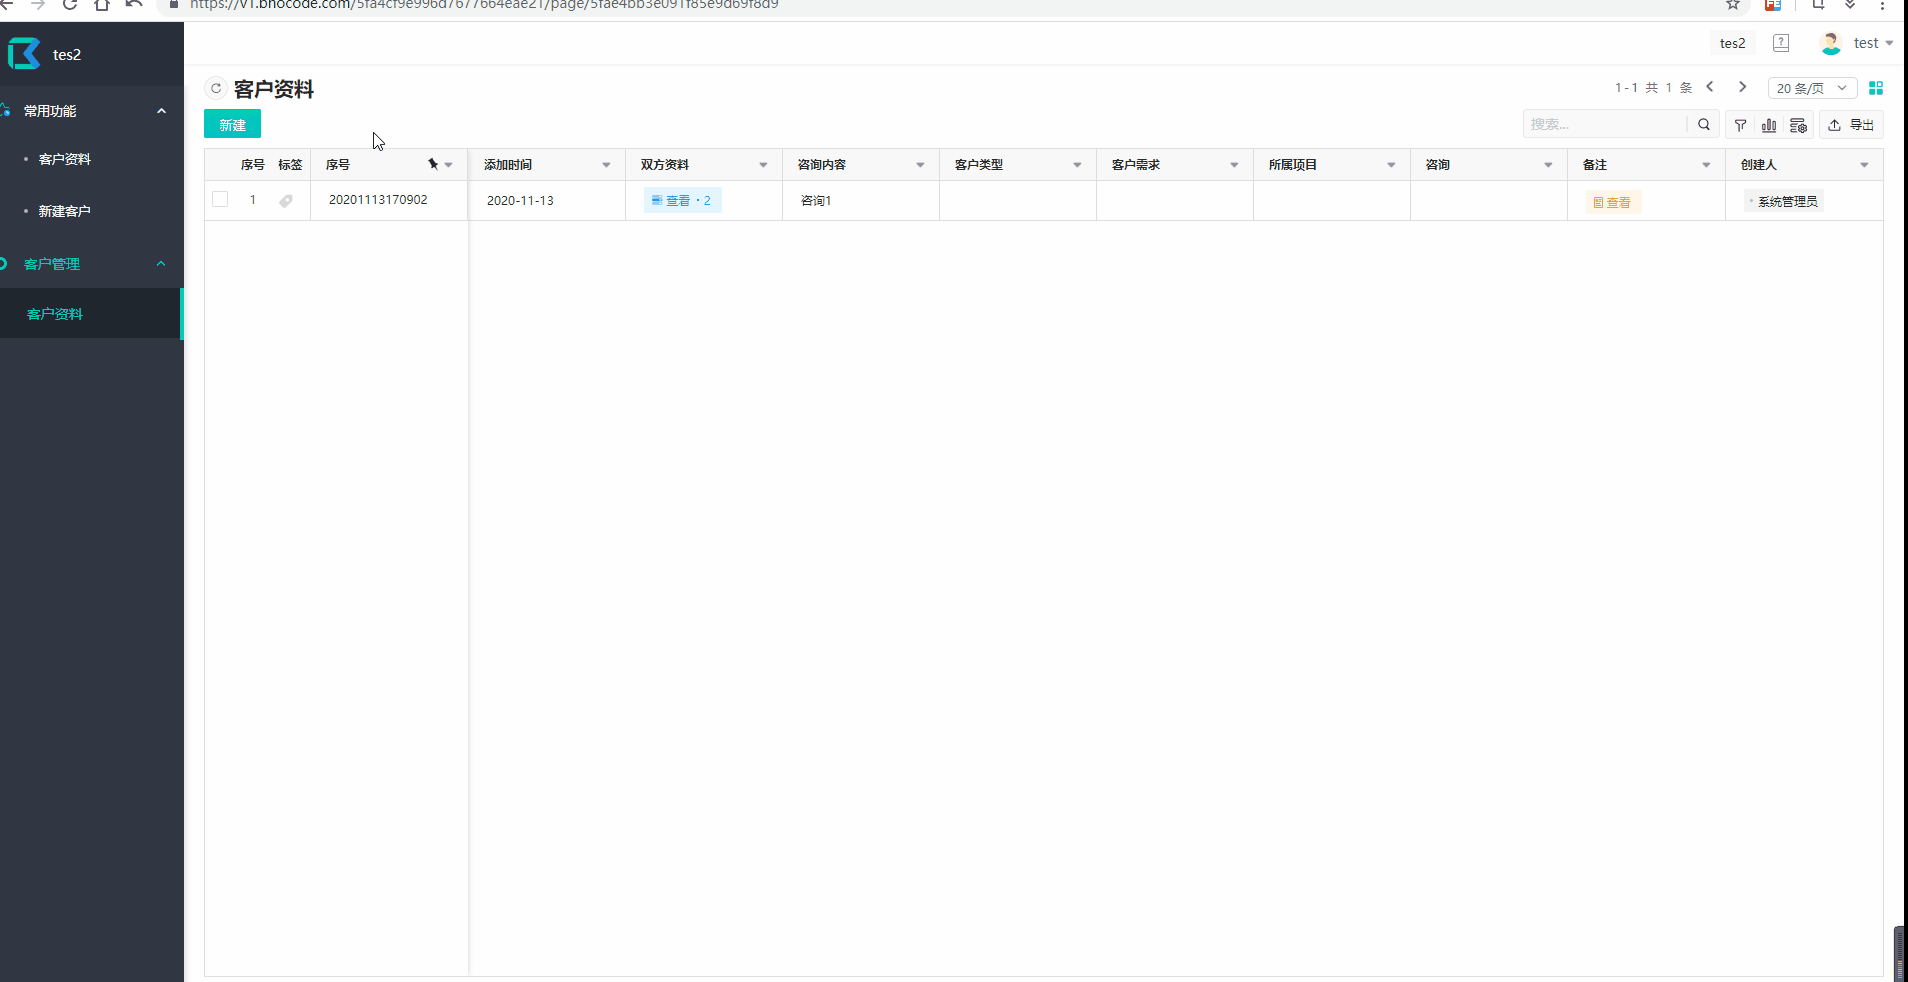Select the highlighted 客户资料 sidebar item
The width and height of the screenshot is (1908, 982).
click(x=91, y=314)
